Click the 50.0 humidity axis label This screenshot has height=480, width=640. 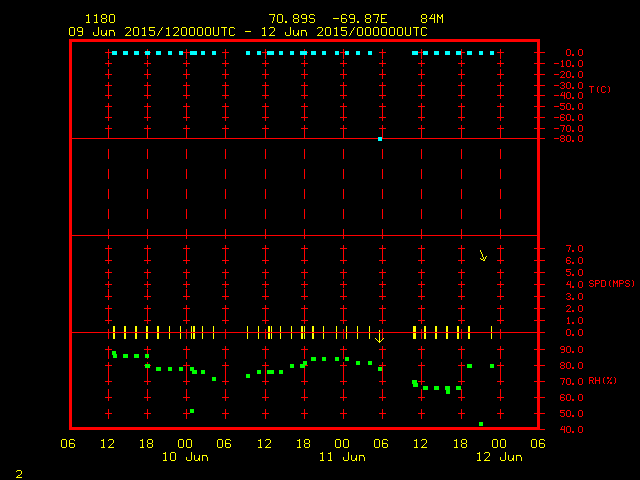pos(571,413)
